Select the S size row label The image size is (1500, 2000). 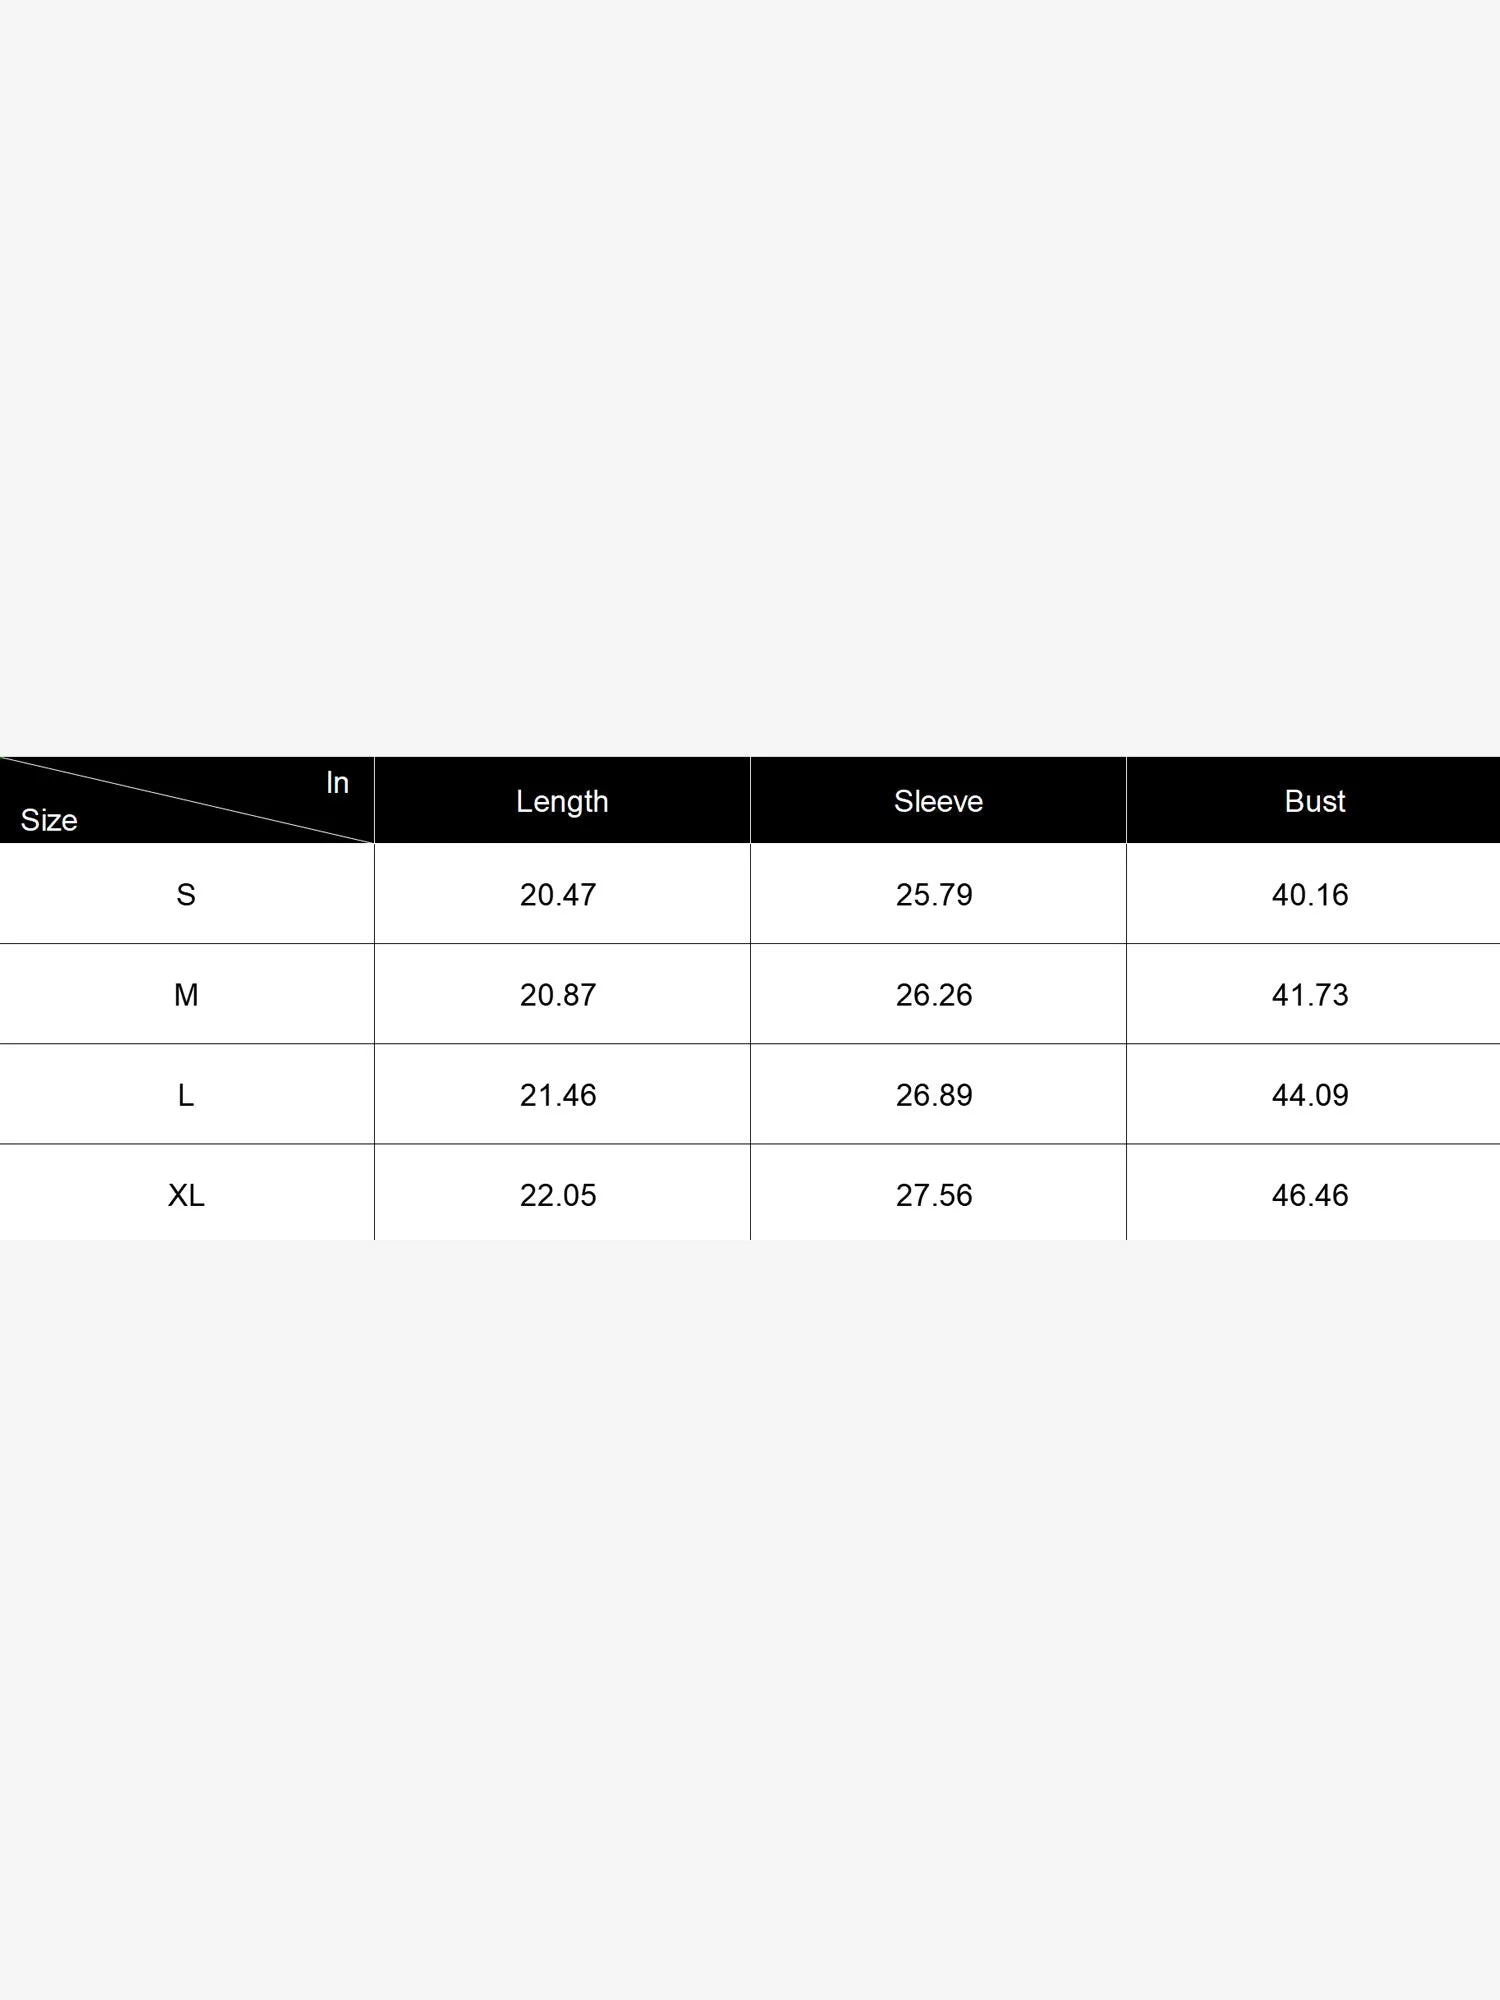(186, 894)
